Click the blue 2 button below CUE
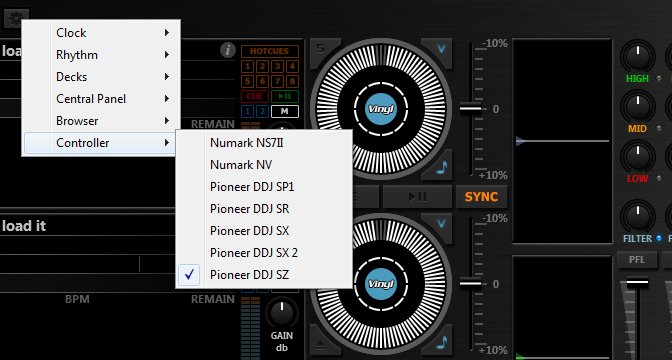 click(x=262, y=111)
